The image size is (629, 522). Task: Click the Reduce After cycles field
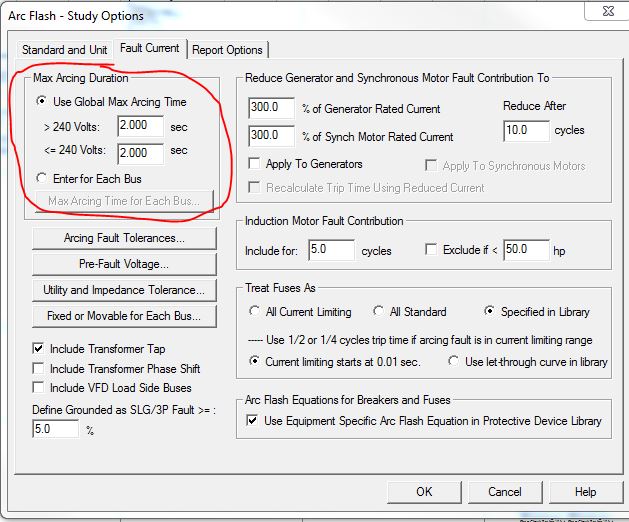(x=526, y=130)
